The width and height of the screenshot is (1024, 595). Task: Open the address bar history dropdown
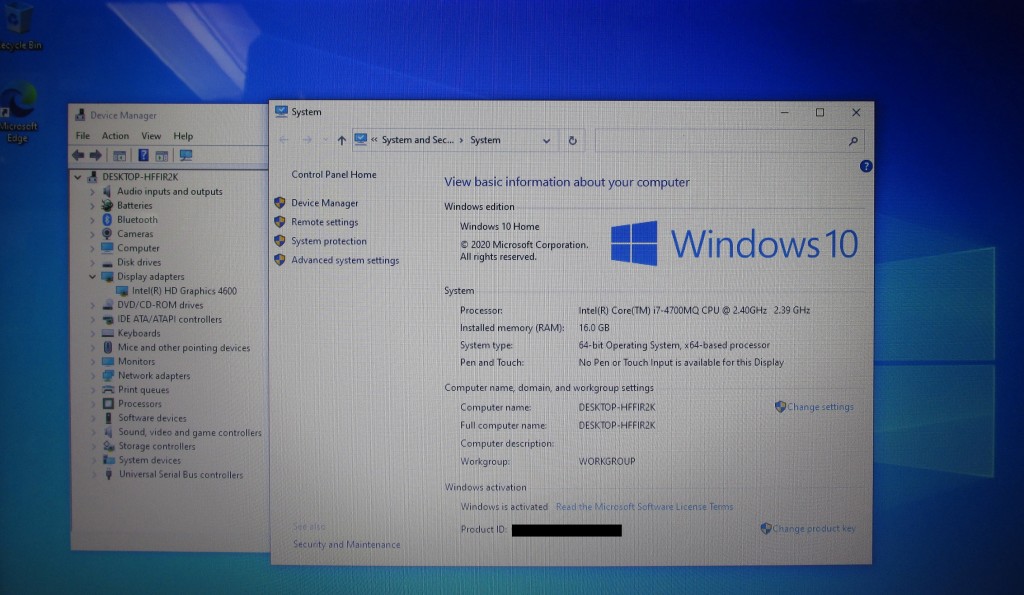(x=546, y=141)
